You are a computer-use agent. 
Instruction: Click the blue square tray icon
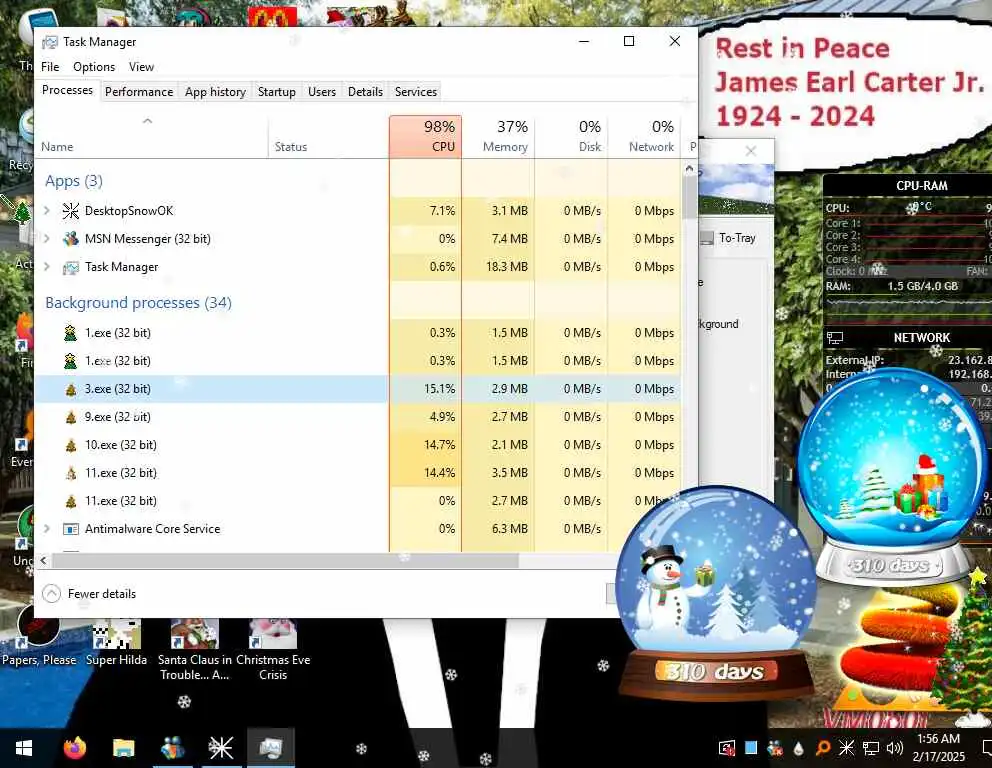pyautogui.click(x=751, y=748)
